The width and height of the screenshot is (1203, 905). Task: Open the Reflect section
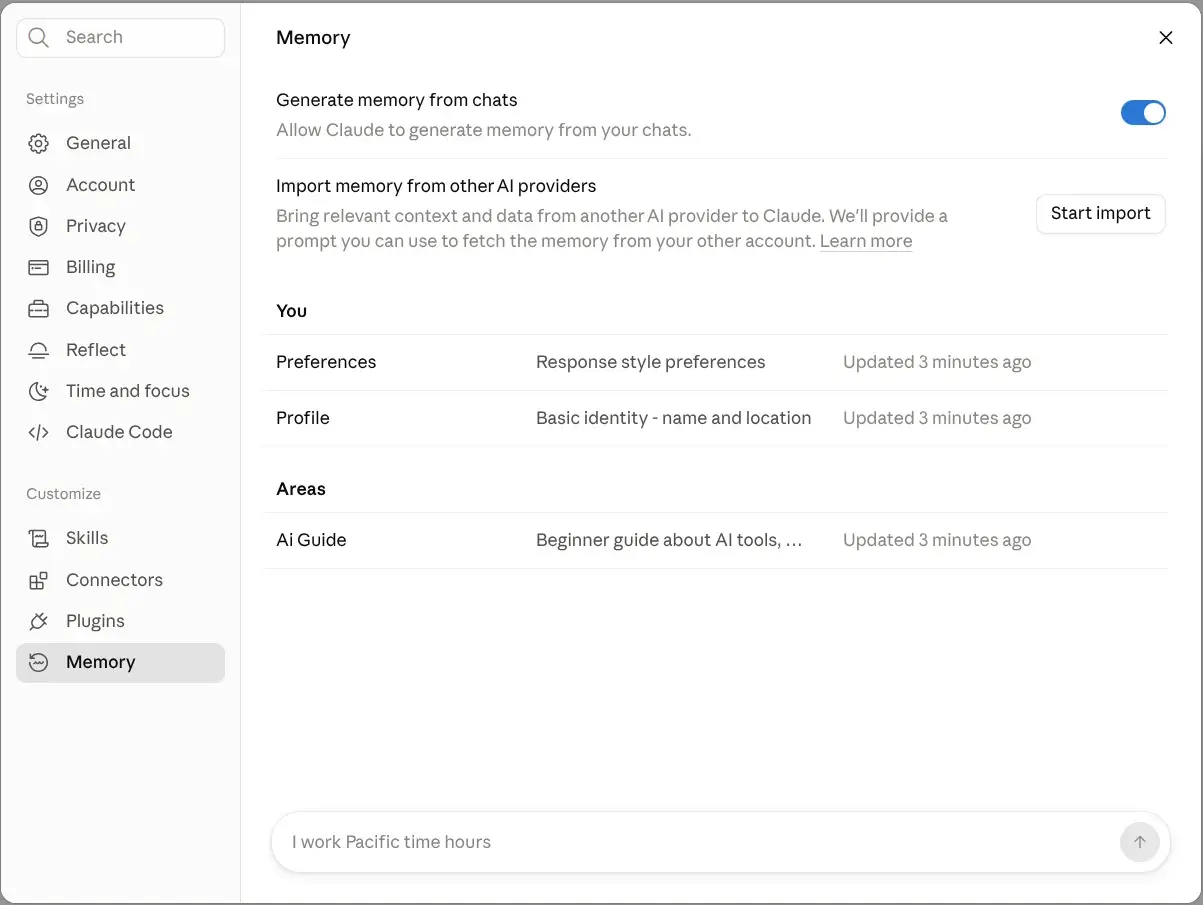click(x=120, y=350)
